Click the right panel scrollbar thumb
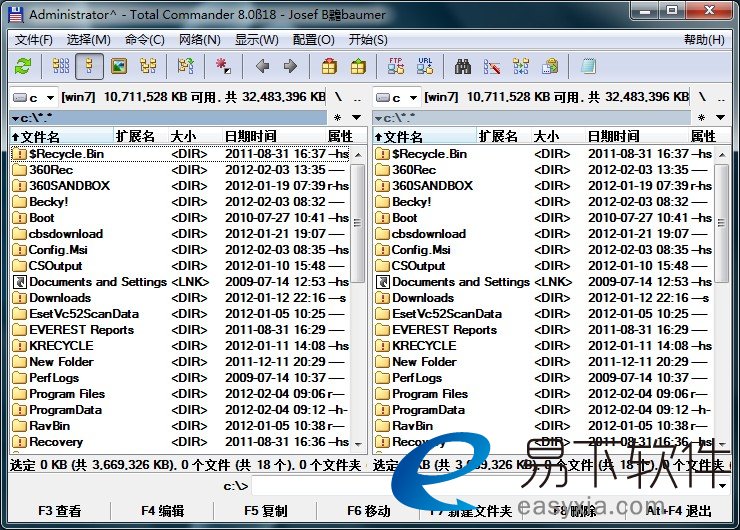The width and height of the screenshot is (740, 530). [x=721, y=223]
